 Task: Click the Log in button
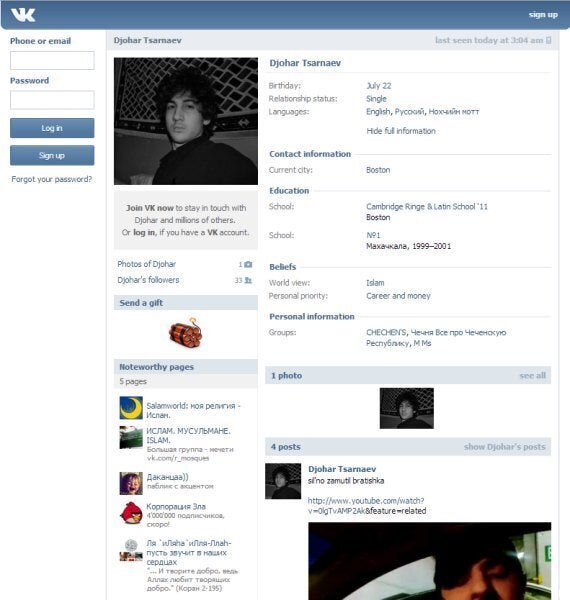tap(52, 128)
